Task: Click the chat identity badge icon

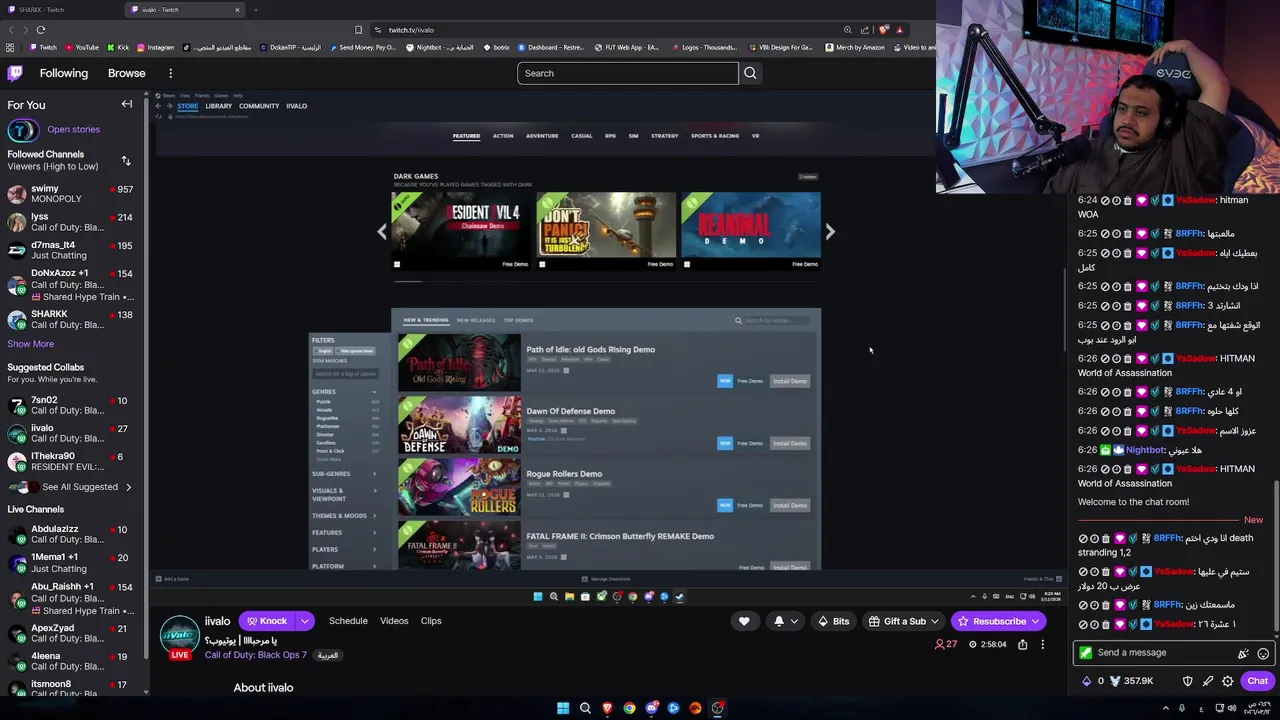Action: (x=1085, y=653)
